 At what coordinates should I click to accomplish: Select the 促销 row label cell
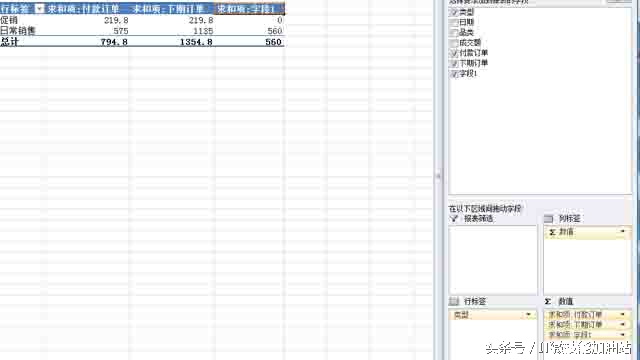pyautogui.click(x=22, y=20)
